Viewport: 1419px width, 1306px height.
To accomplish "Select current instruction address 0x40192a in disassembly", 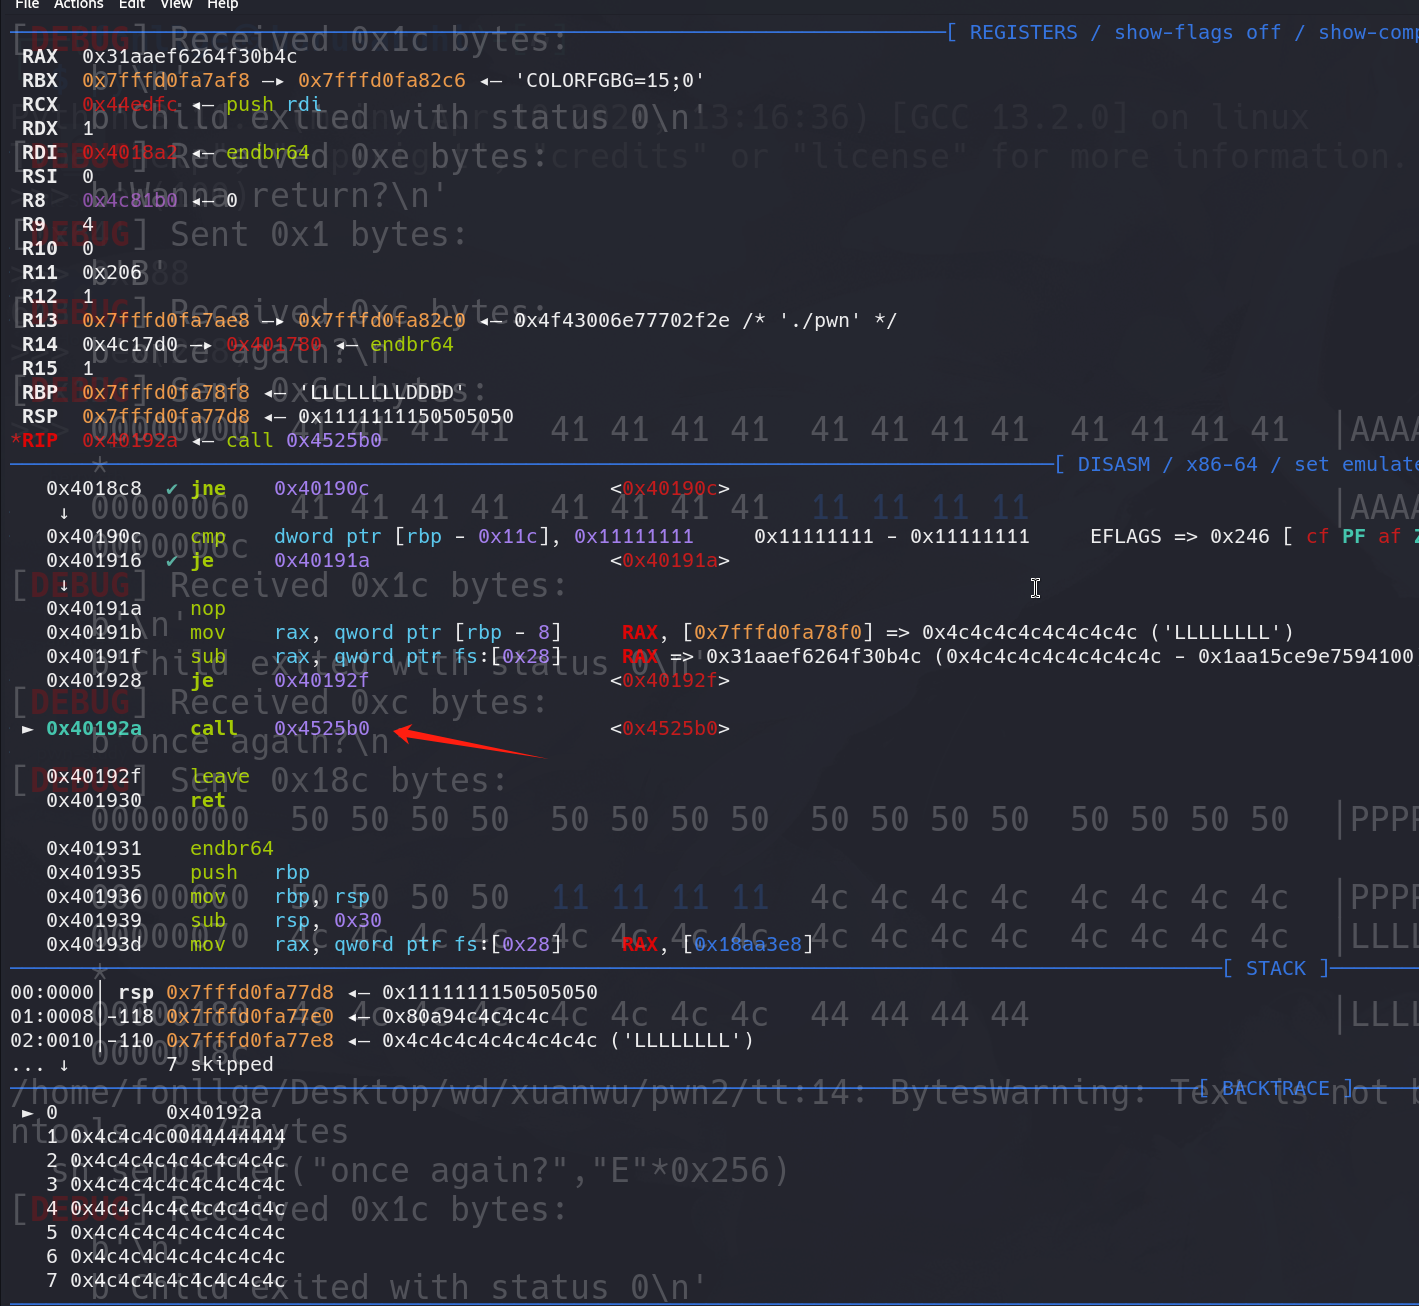I will [x=94, y=728].
